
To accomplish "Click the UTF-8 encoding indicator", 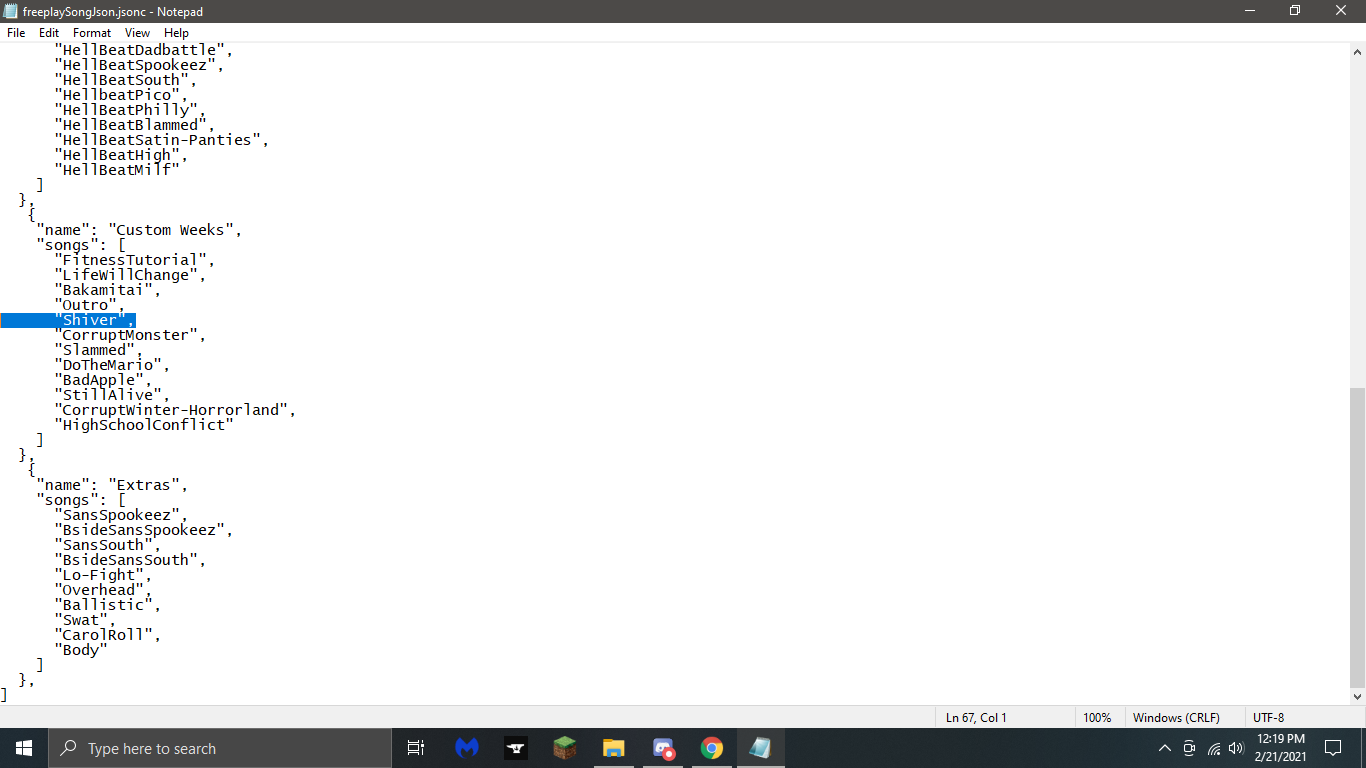I will pos(1267,717).
